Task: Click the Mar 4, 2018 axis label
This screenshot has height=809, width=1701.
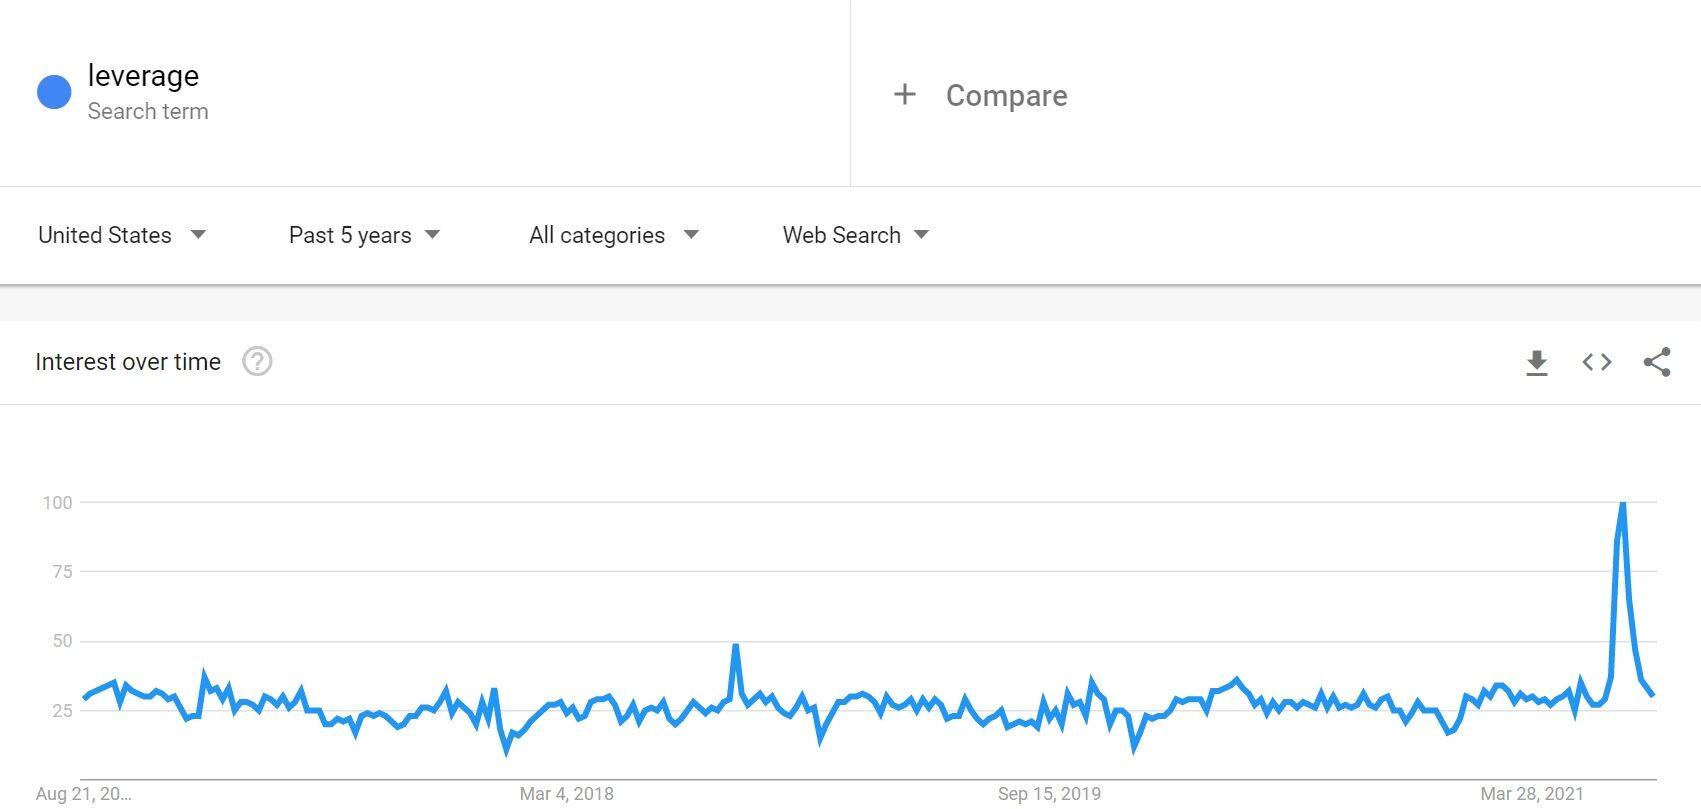Action: point(566,794)
